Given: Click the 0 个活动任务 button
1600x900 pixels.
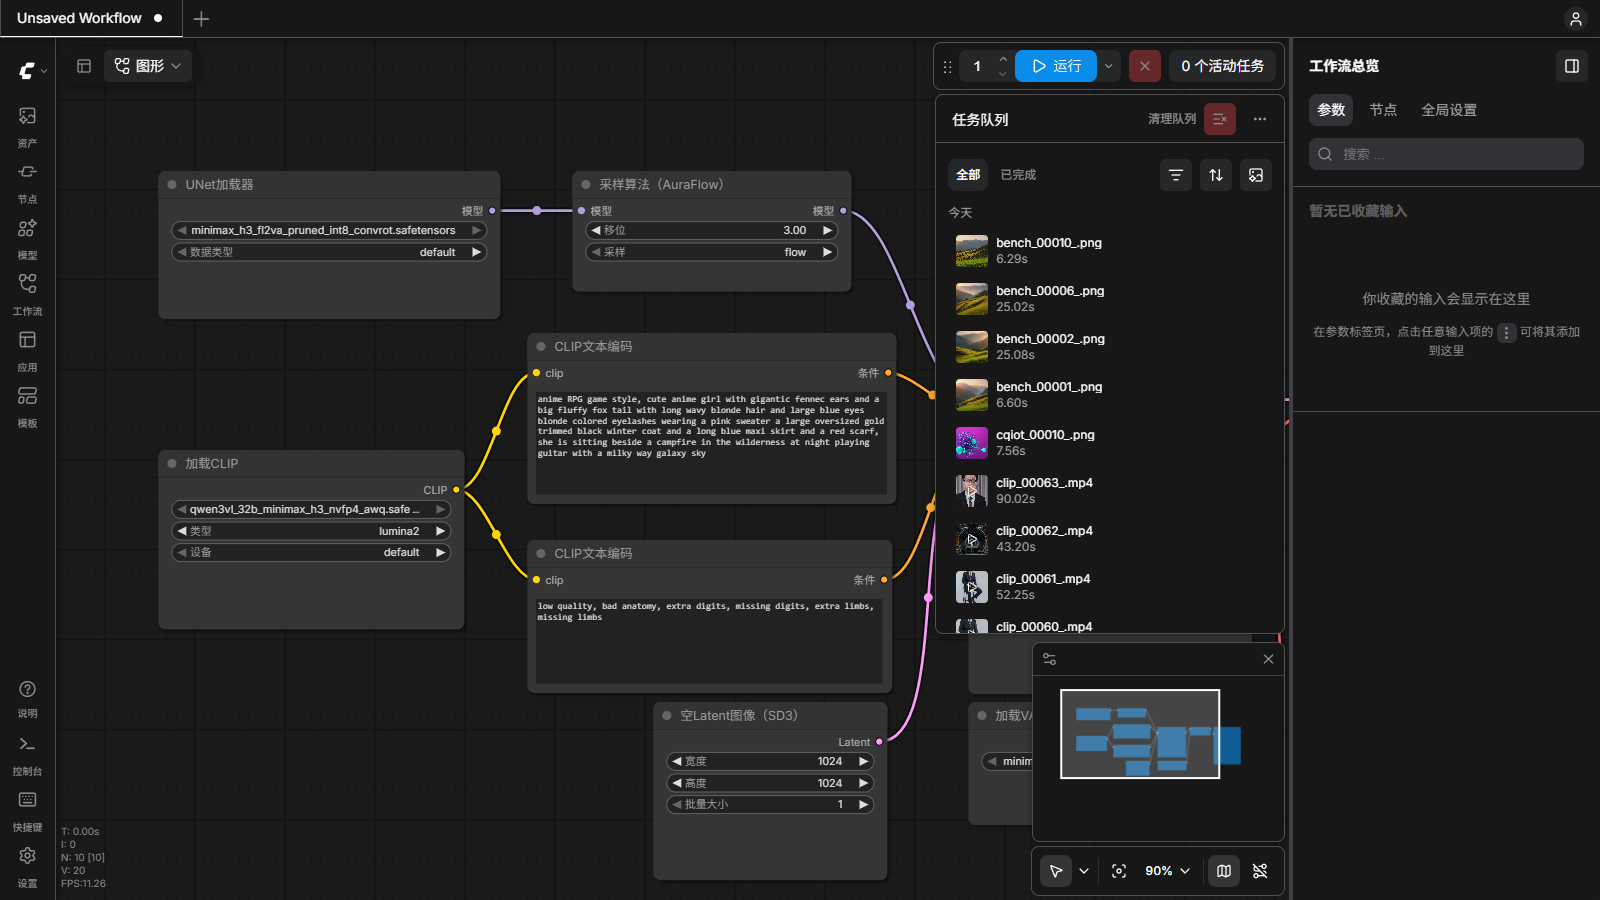Looking at the screenshot, I should tap(1222, 66).
